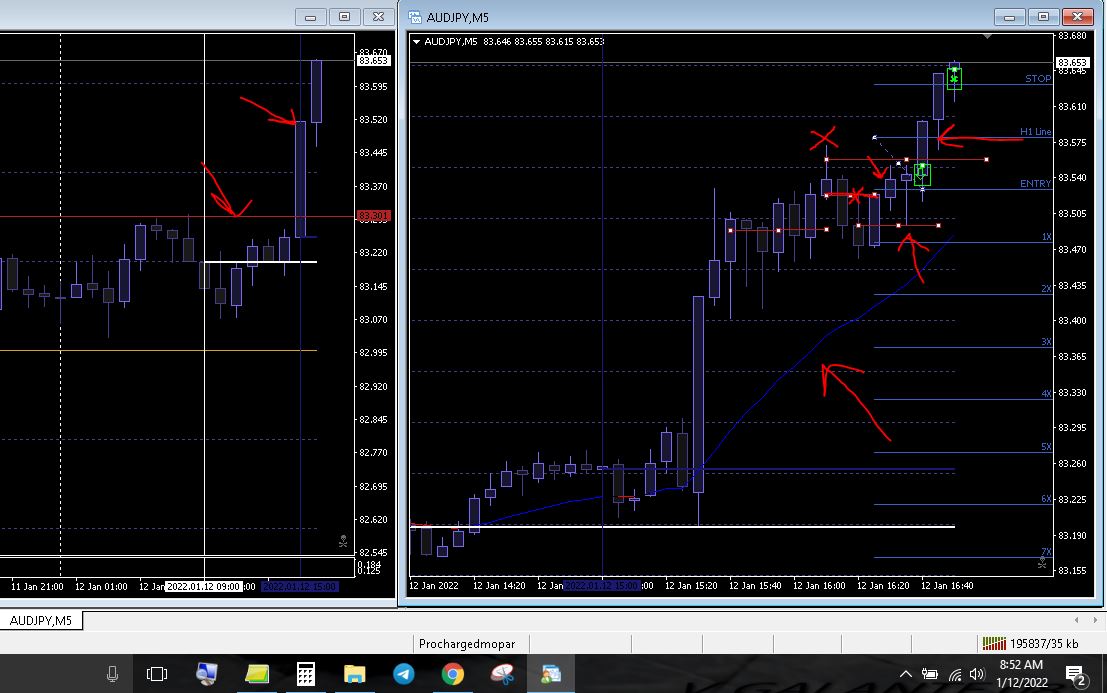Click the AUDJPY,M5 chart window title icon
This screenshot has height=693, width=1107.
pos(415,17)
